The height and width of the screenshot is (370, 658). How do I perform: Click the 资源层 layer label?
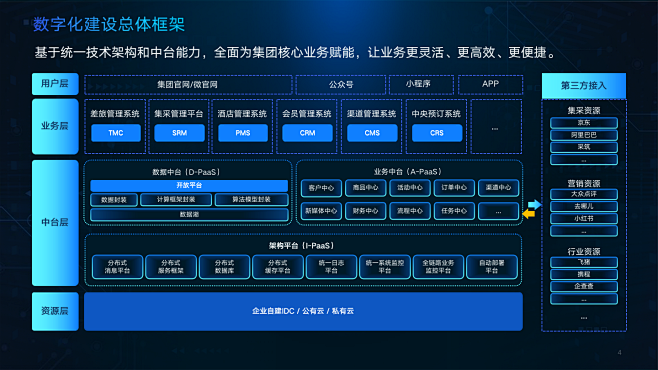55,311
